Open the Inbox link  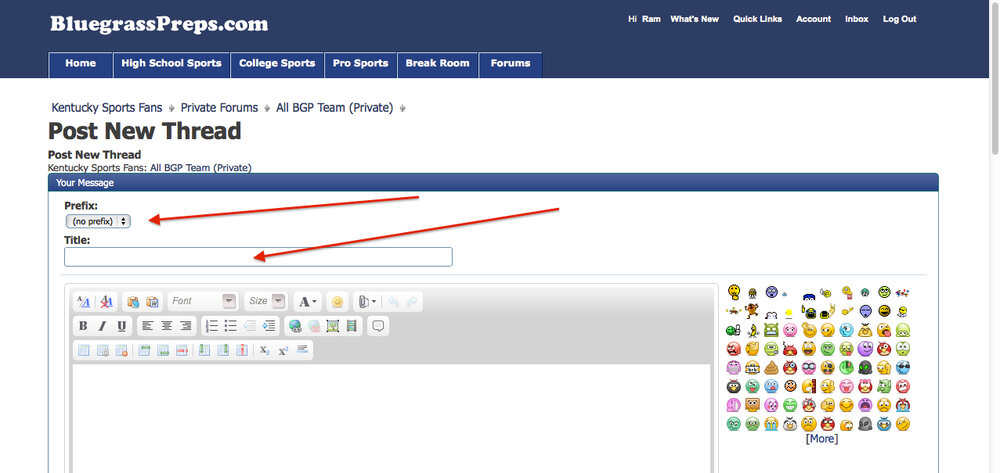857,19
